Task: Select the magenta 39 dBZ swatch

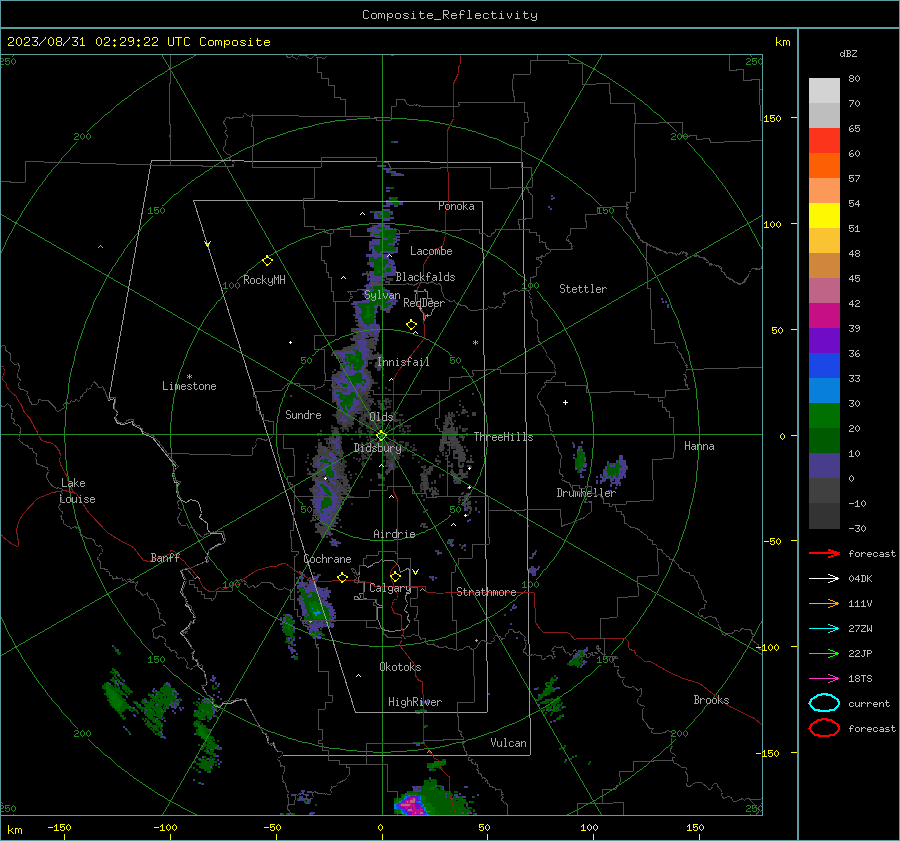Action: point(824,316)
